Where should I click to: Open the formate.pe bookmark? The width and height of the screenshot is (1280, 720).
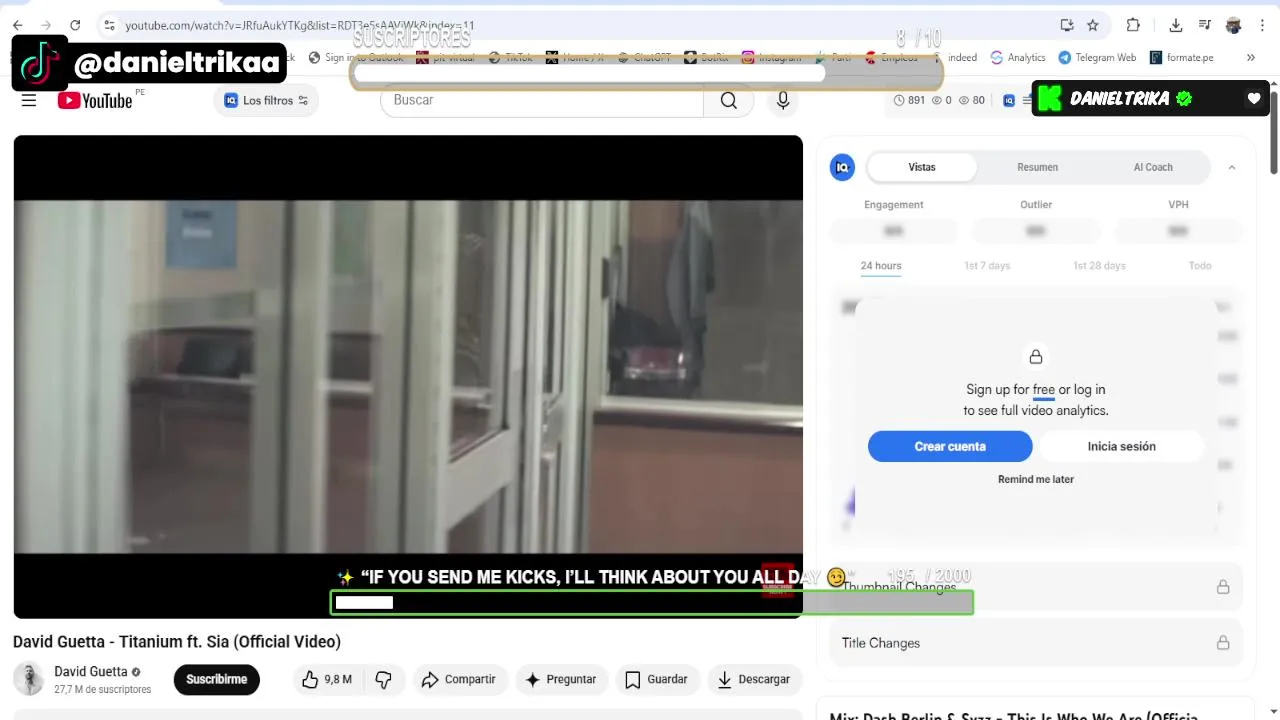click(1182, 57)
